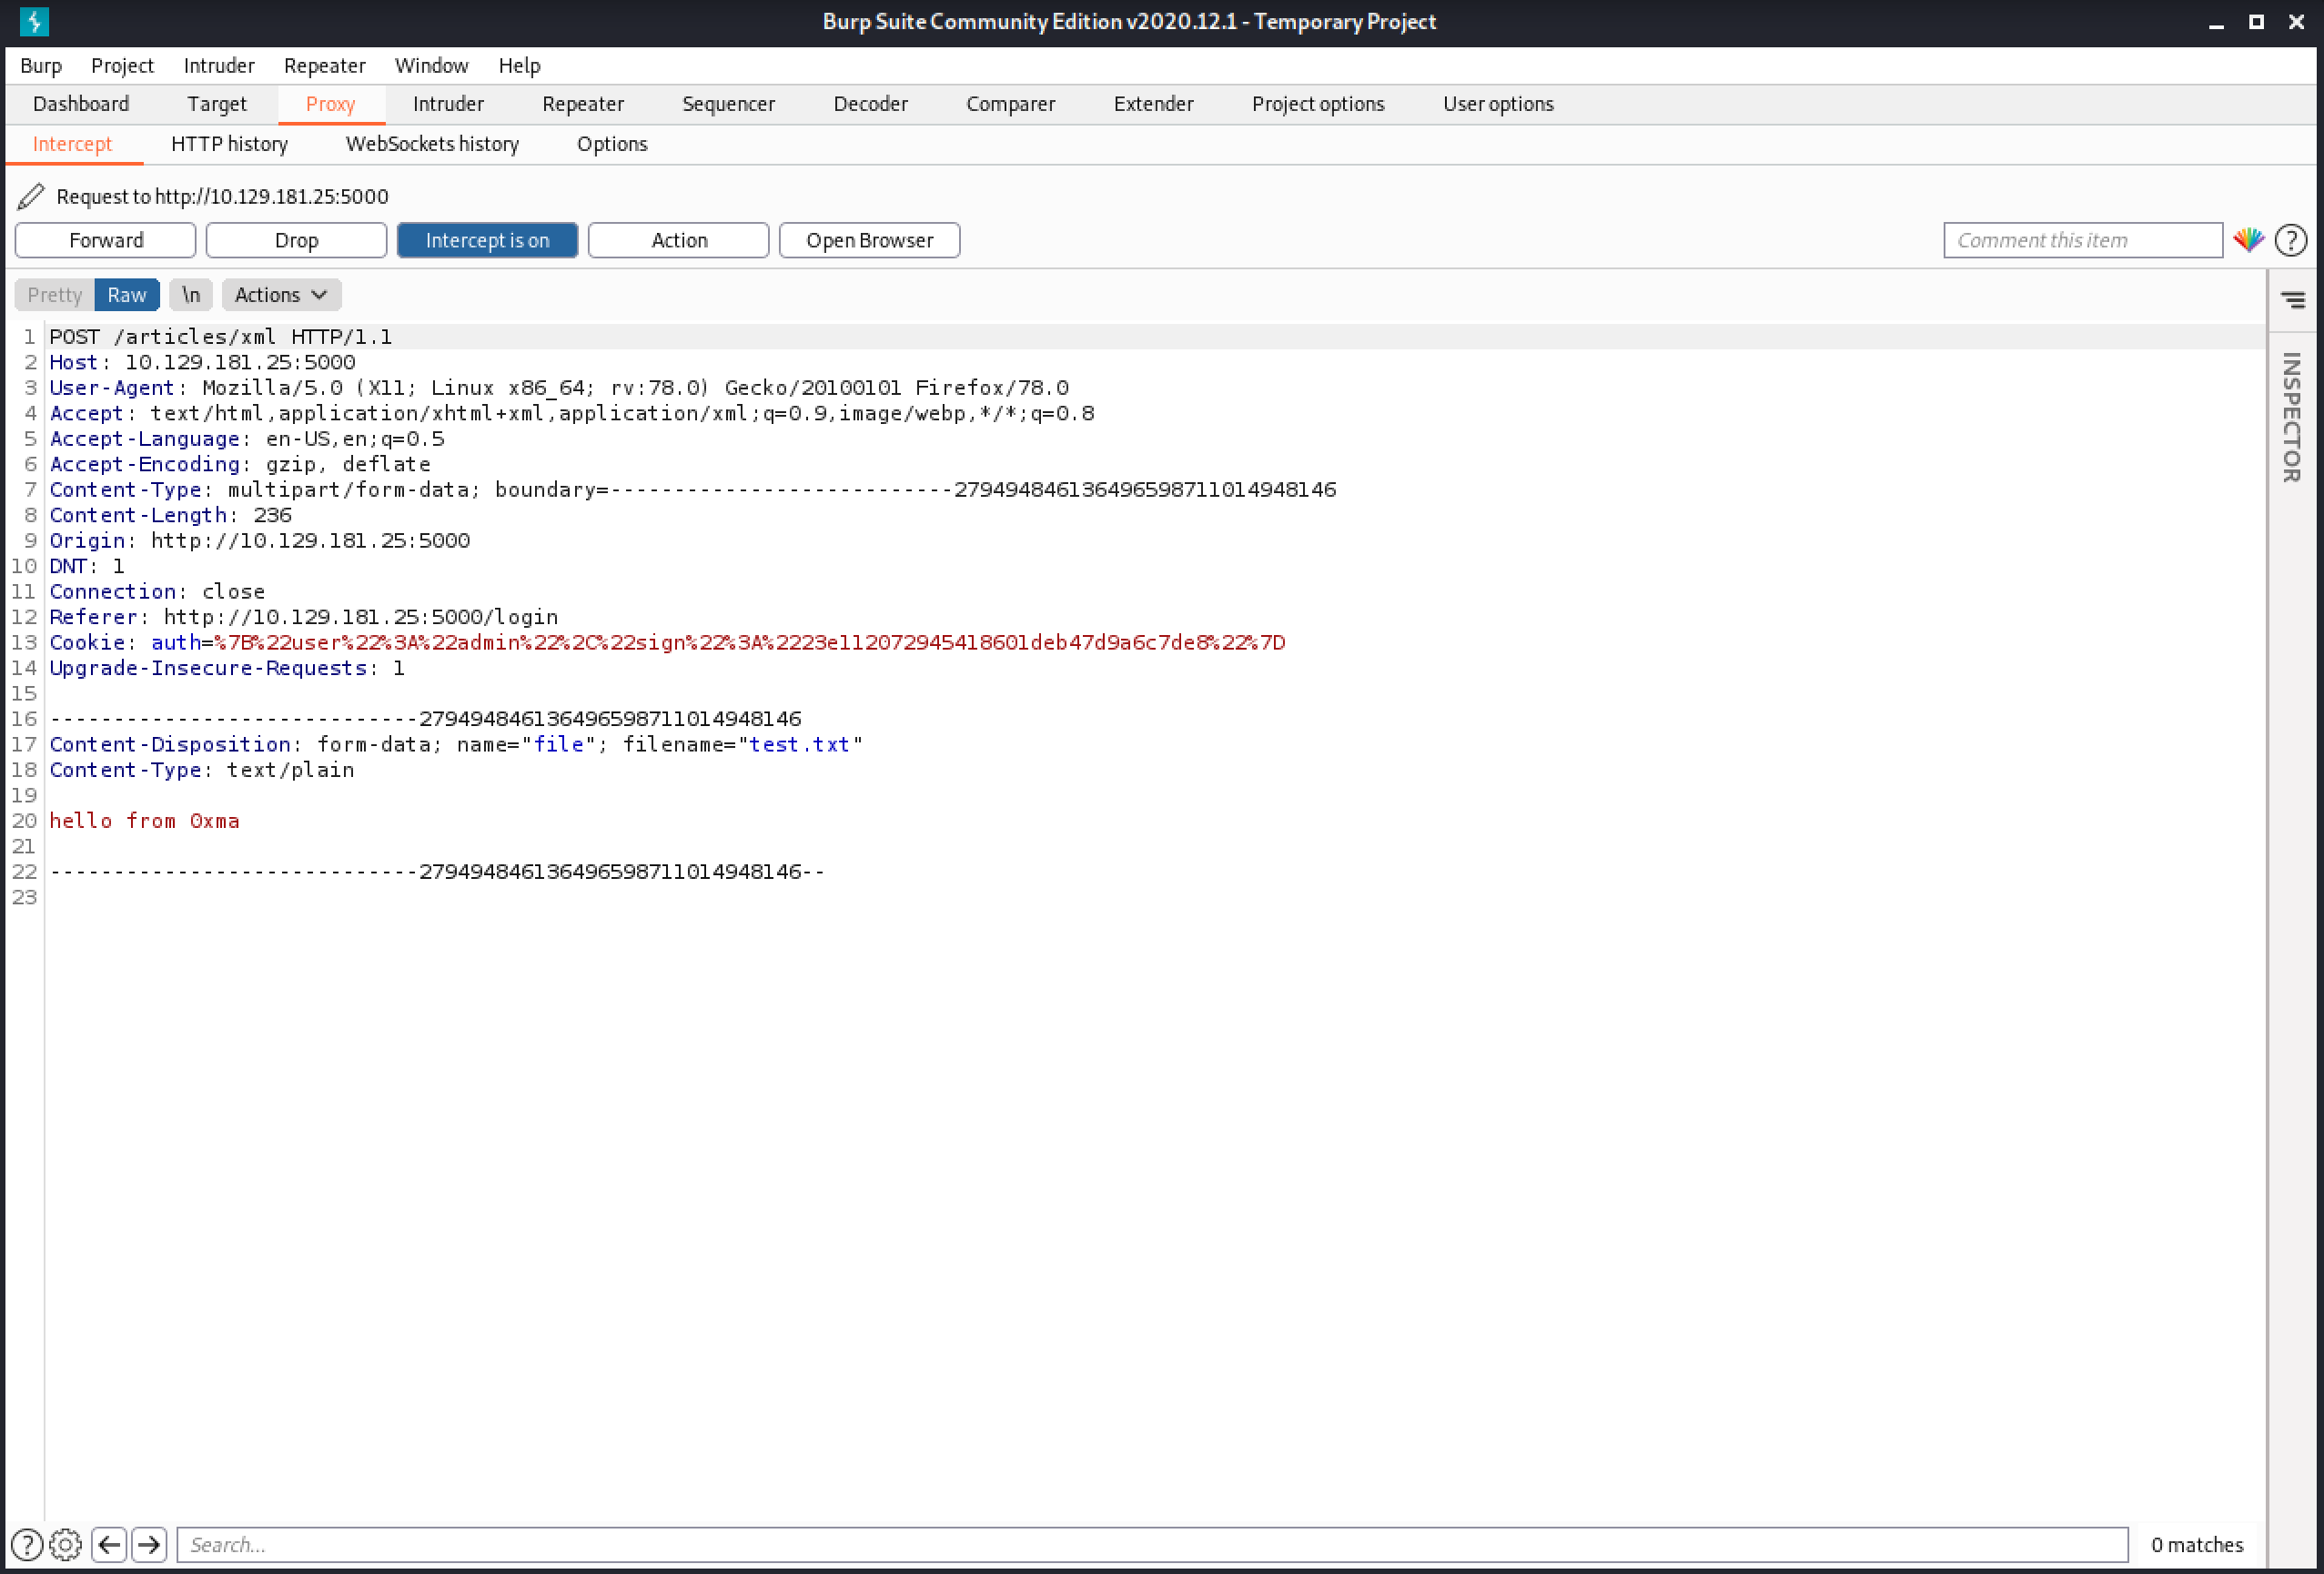Open the Extender tab
Screen dimensions: 2324x1574
coord(1154,104)
